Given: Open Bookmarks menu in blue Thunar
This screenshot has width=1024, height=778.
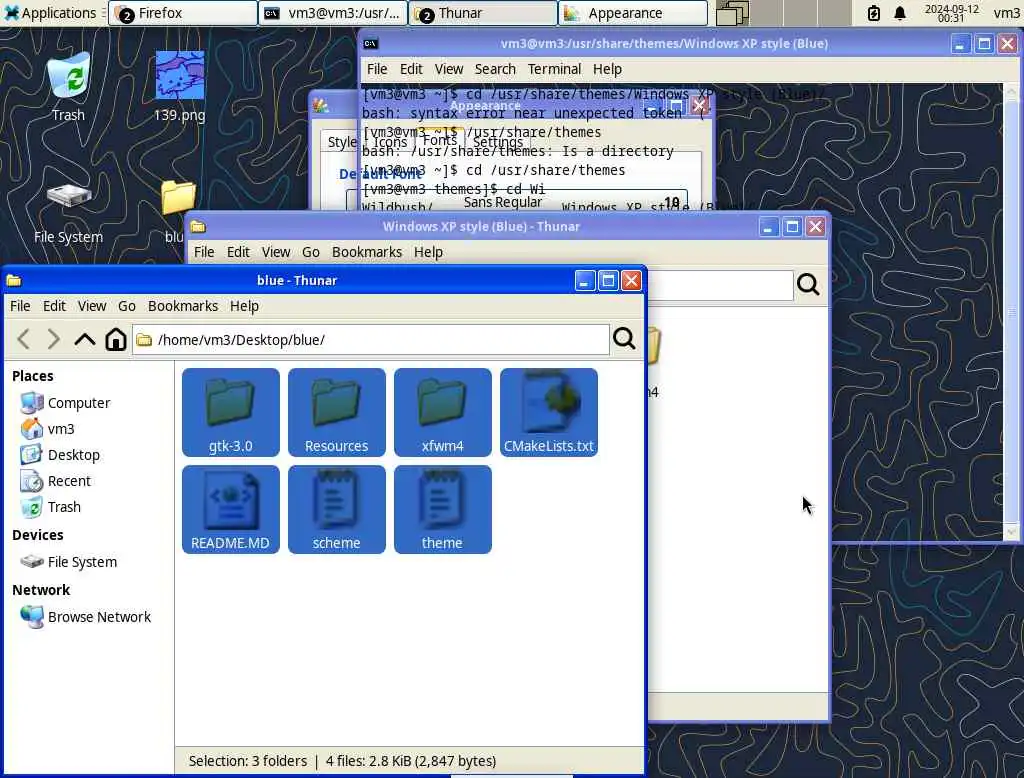Looking at the screenshot, I should pos(183,306).
